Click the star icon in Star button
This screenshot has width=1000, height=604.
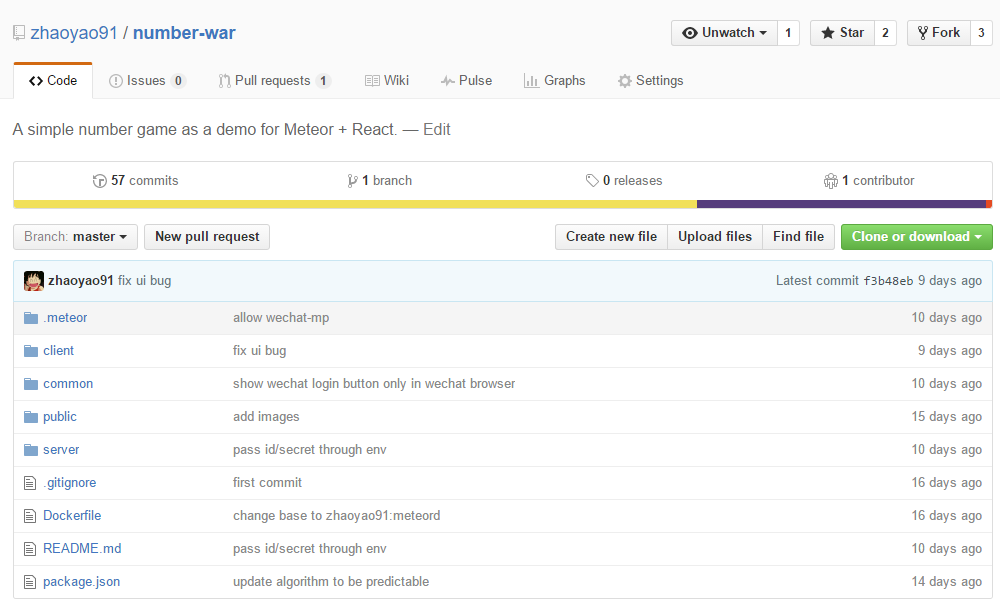[x=828, y=33]
